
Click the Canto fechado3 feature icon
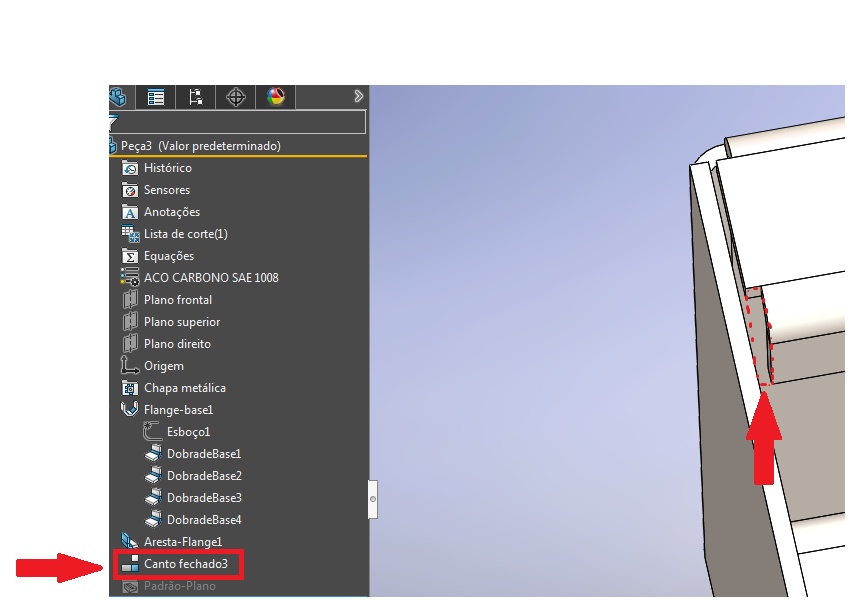pyautogui.click(x=130, y=564)
